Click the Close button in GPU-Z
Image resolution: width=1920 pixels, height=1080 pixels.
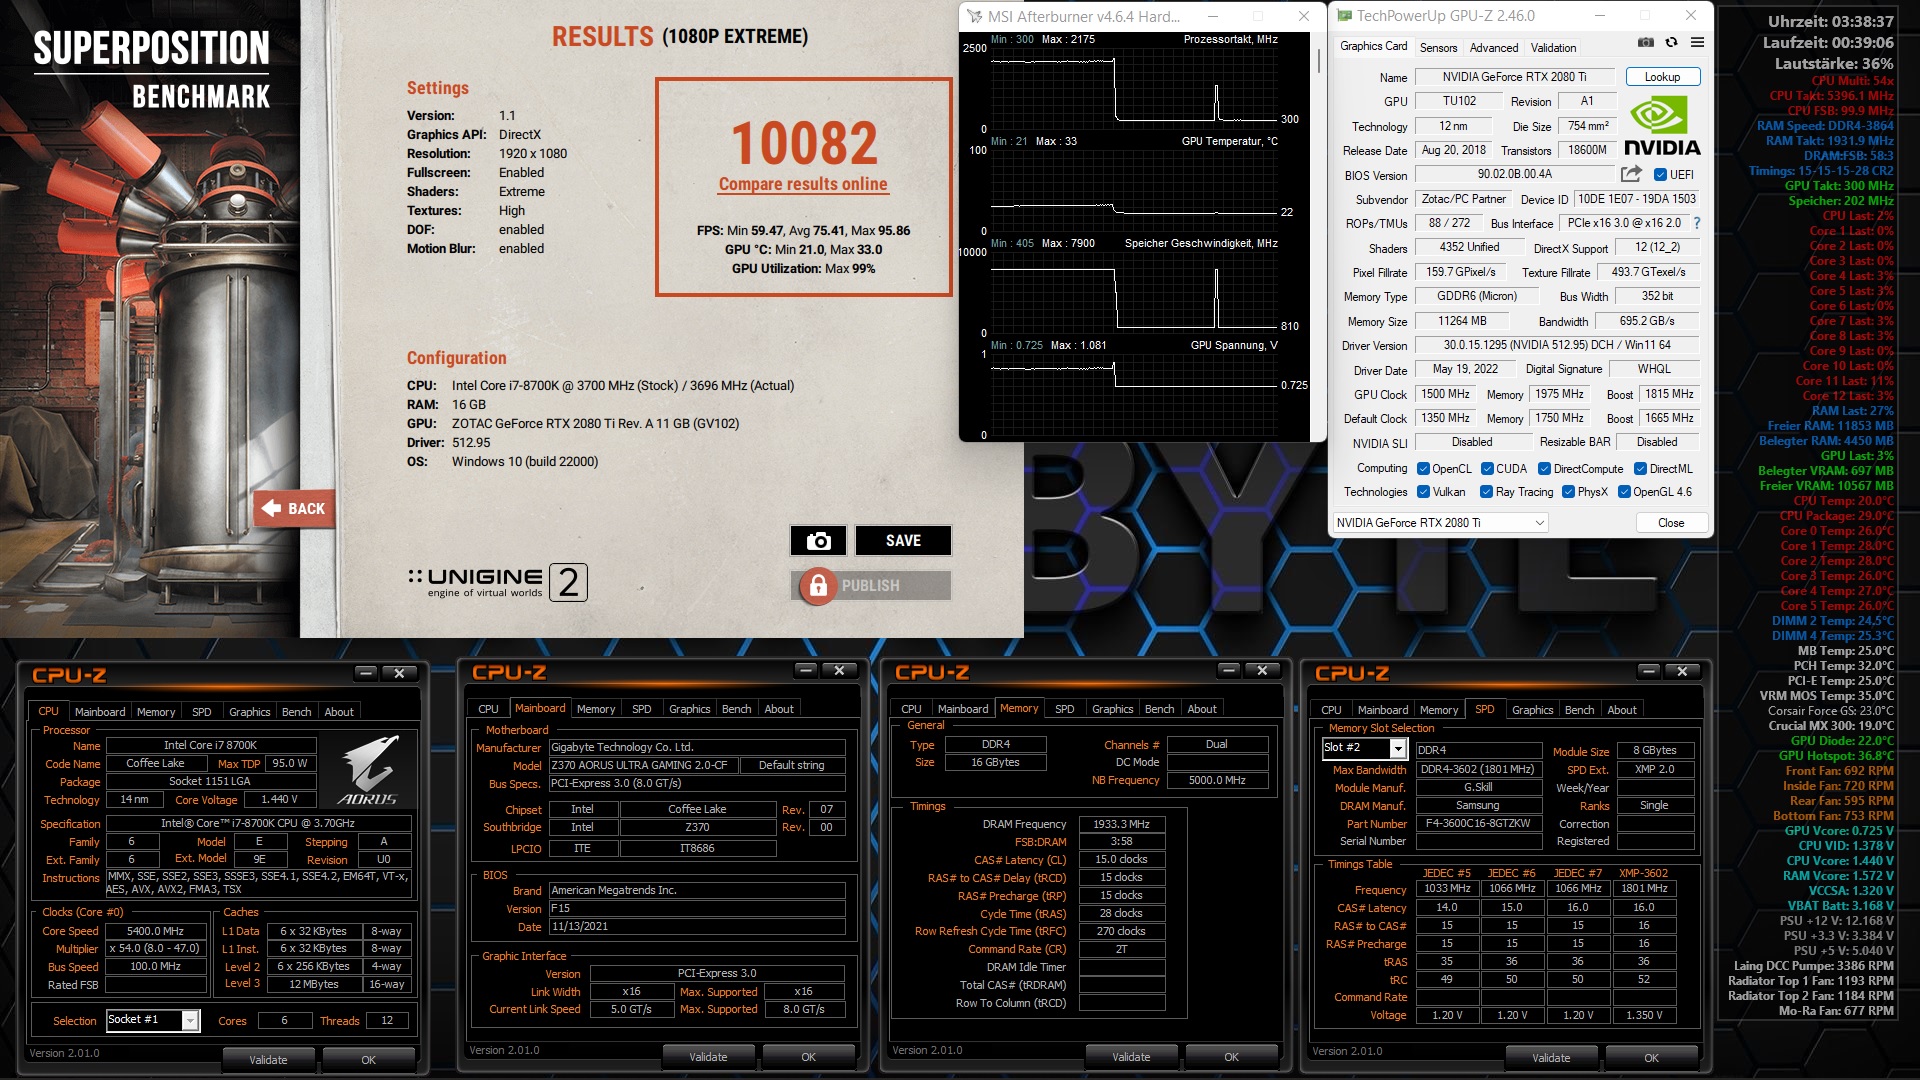(1670, 523)
